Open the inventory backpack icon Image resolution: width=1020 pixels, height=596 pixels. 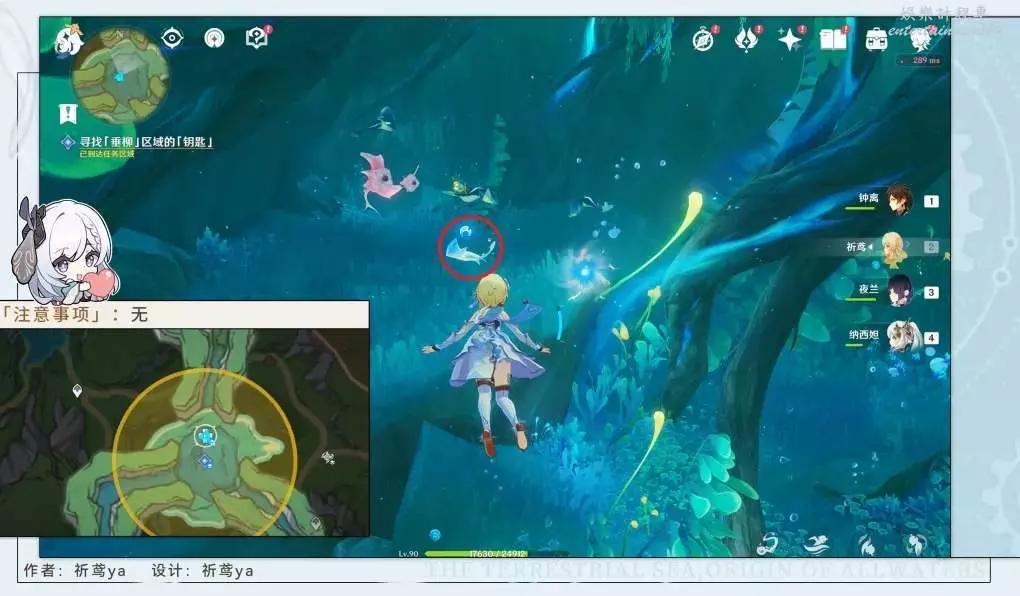point(876,39)
